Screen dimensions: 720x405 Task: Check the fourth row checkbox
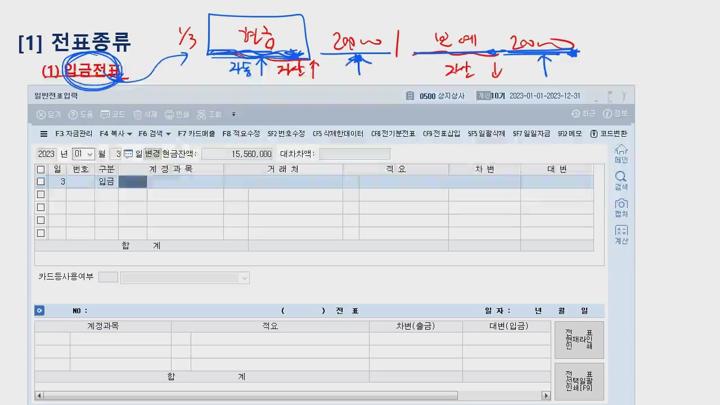pyautogui.click(x=41, y=220)
